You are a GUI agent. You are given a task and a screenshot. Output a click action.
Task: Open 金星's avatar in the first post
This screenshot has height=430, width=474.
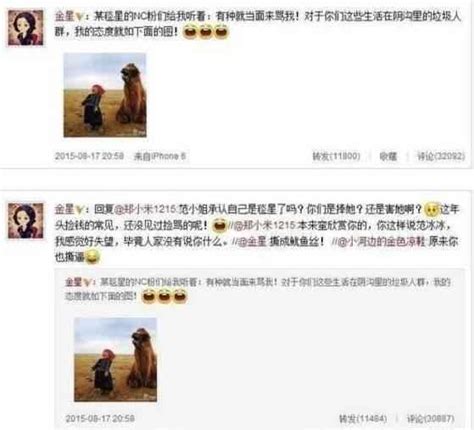26,28
